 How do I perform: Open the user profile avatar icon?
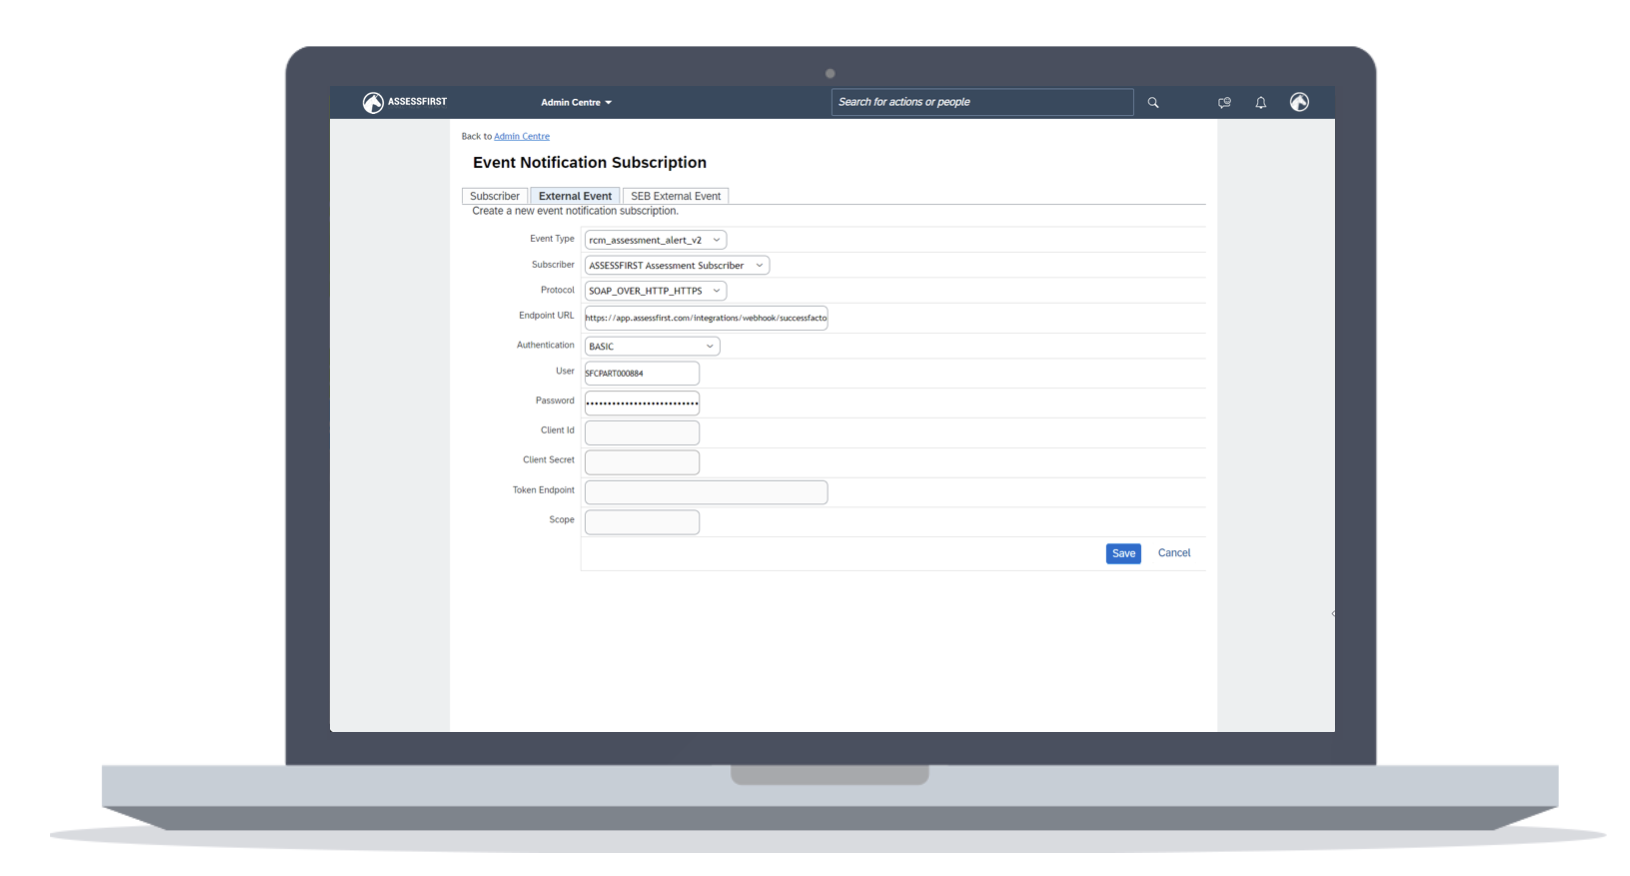pyautogui.click(x=1299, y=102)
